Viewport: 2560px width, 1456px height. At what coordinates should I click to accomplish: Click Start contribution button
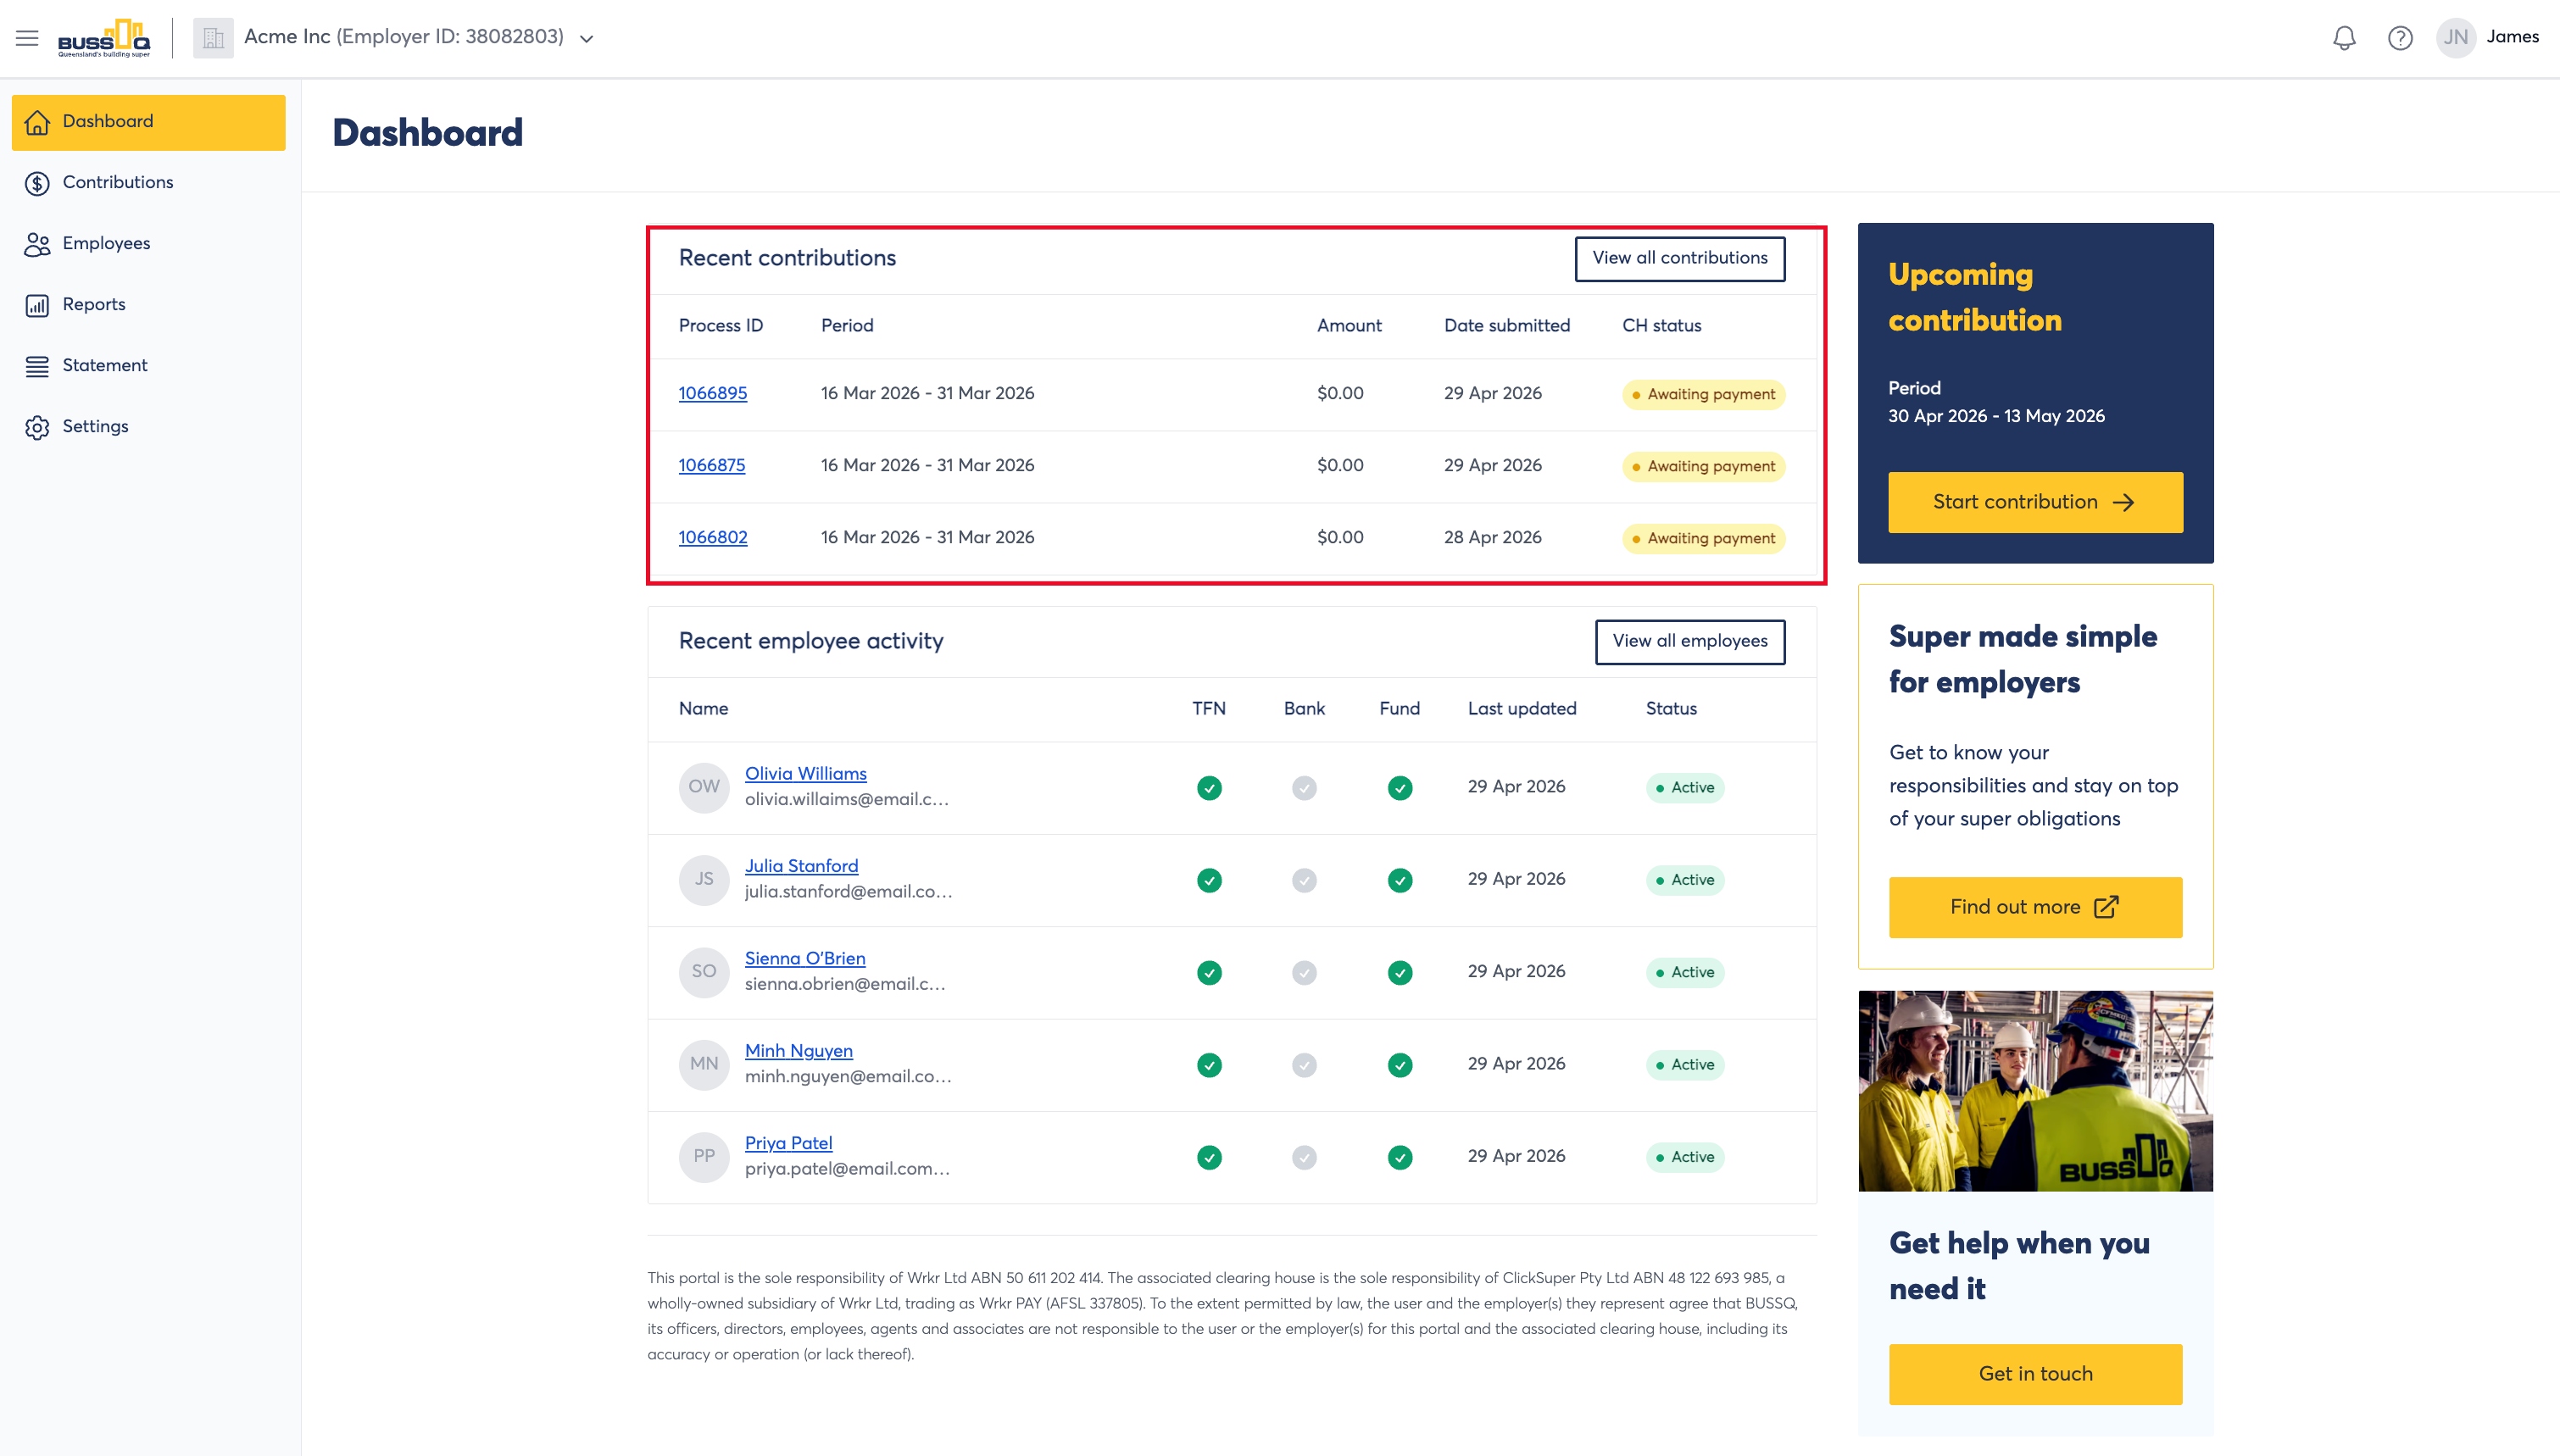pos(2035,503)
